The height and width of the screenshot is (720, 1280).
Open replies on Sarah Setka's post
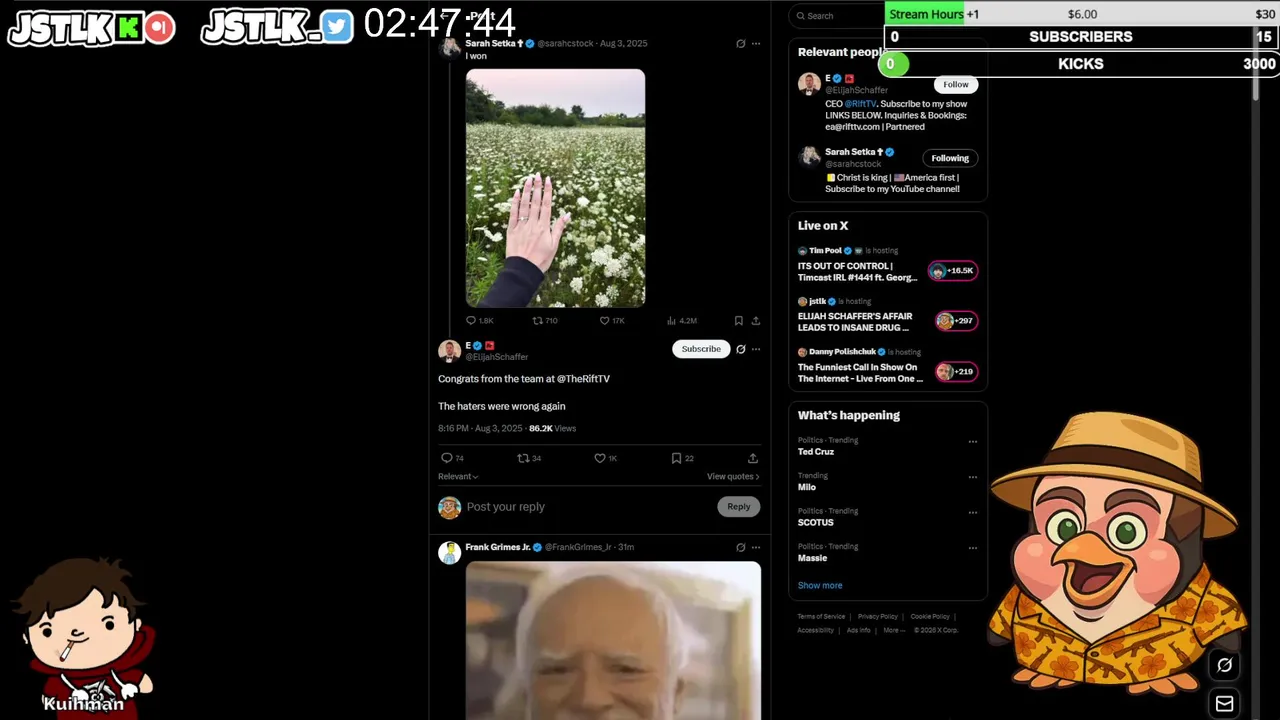pos(480,321)
